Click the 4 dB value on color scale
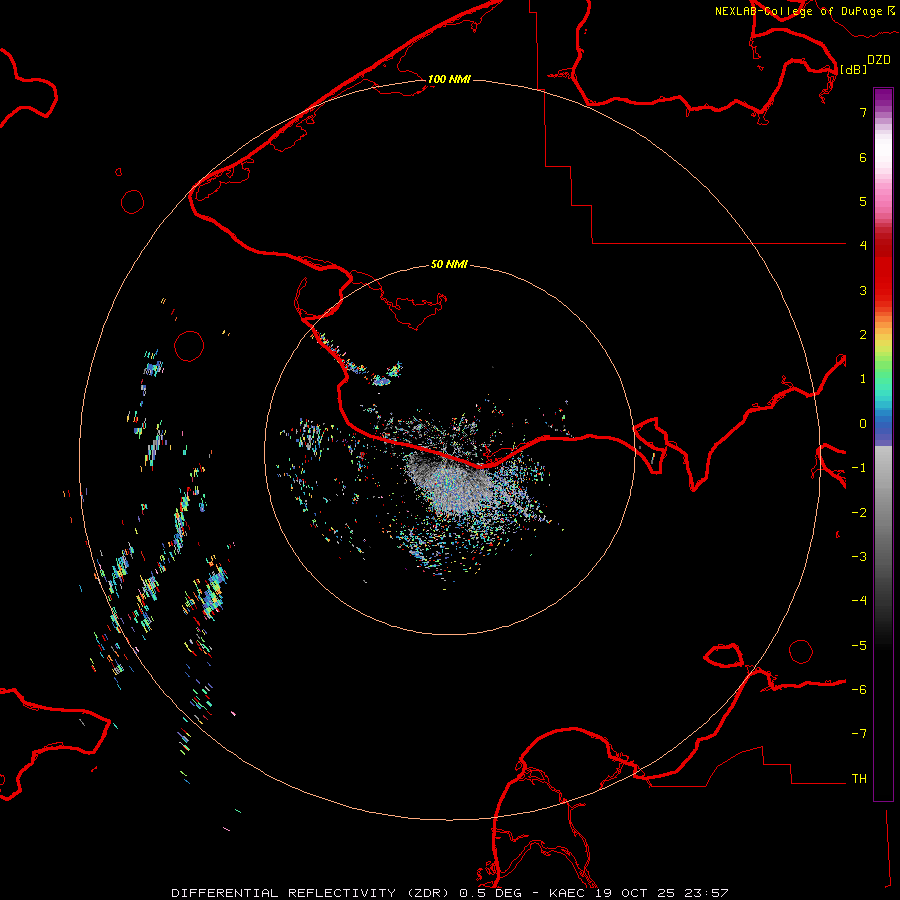The image size is (900, 900). point(863,246)
